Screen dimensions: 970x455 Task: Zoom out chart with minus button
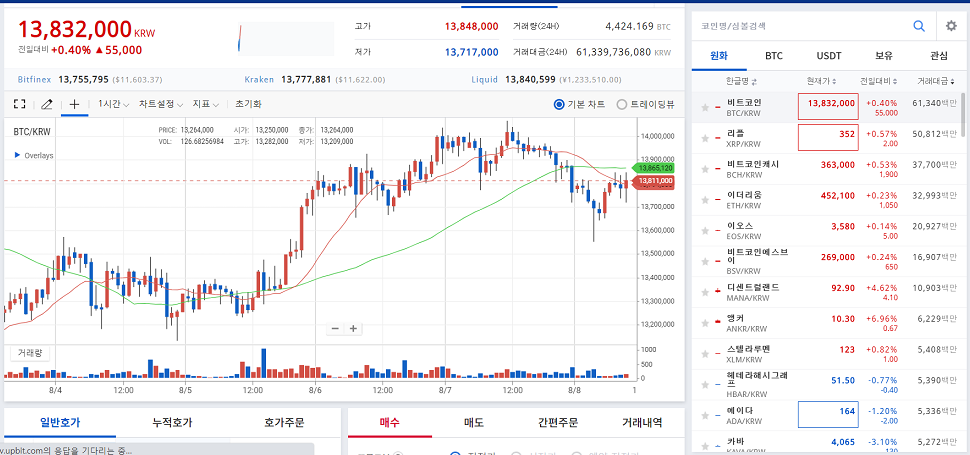(x=335, y=328)
